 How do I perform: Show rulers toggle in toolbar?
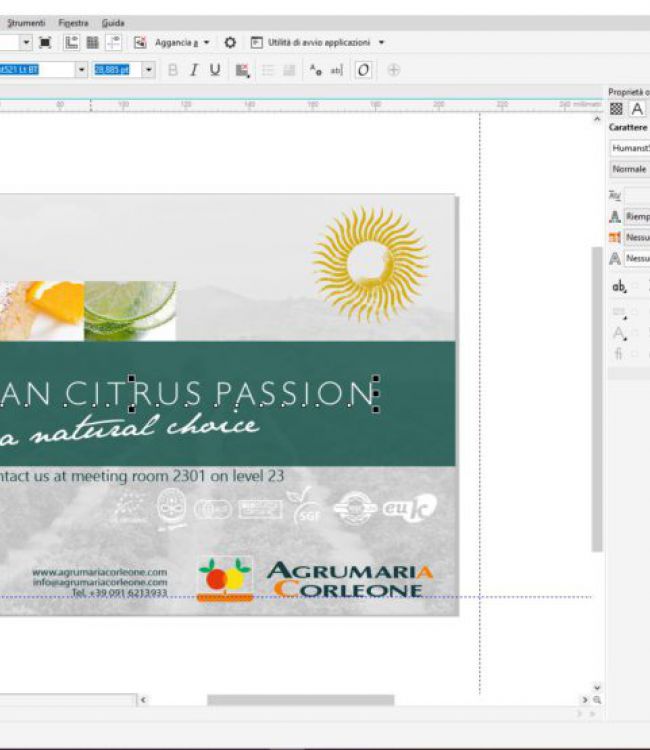[72, 43]
